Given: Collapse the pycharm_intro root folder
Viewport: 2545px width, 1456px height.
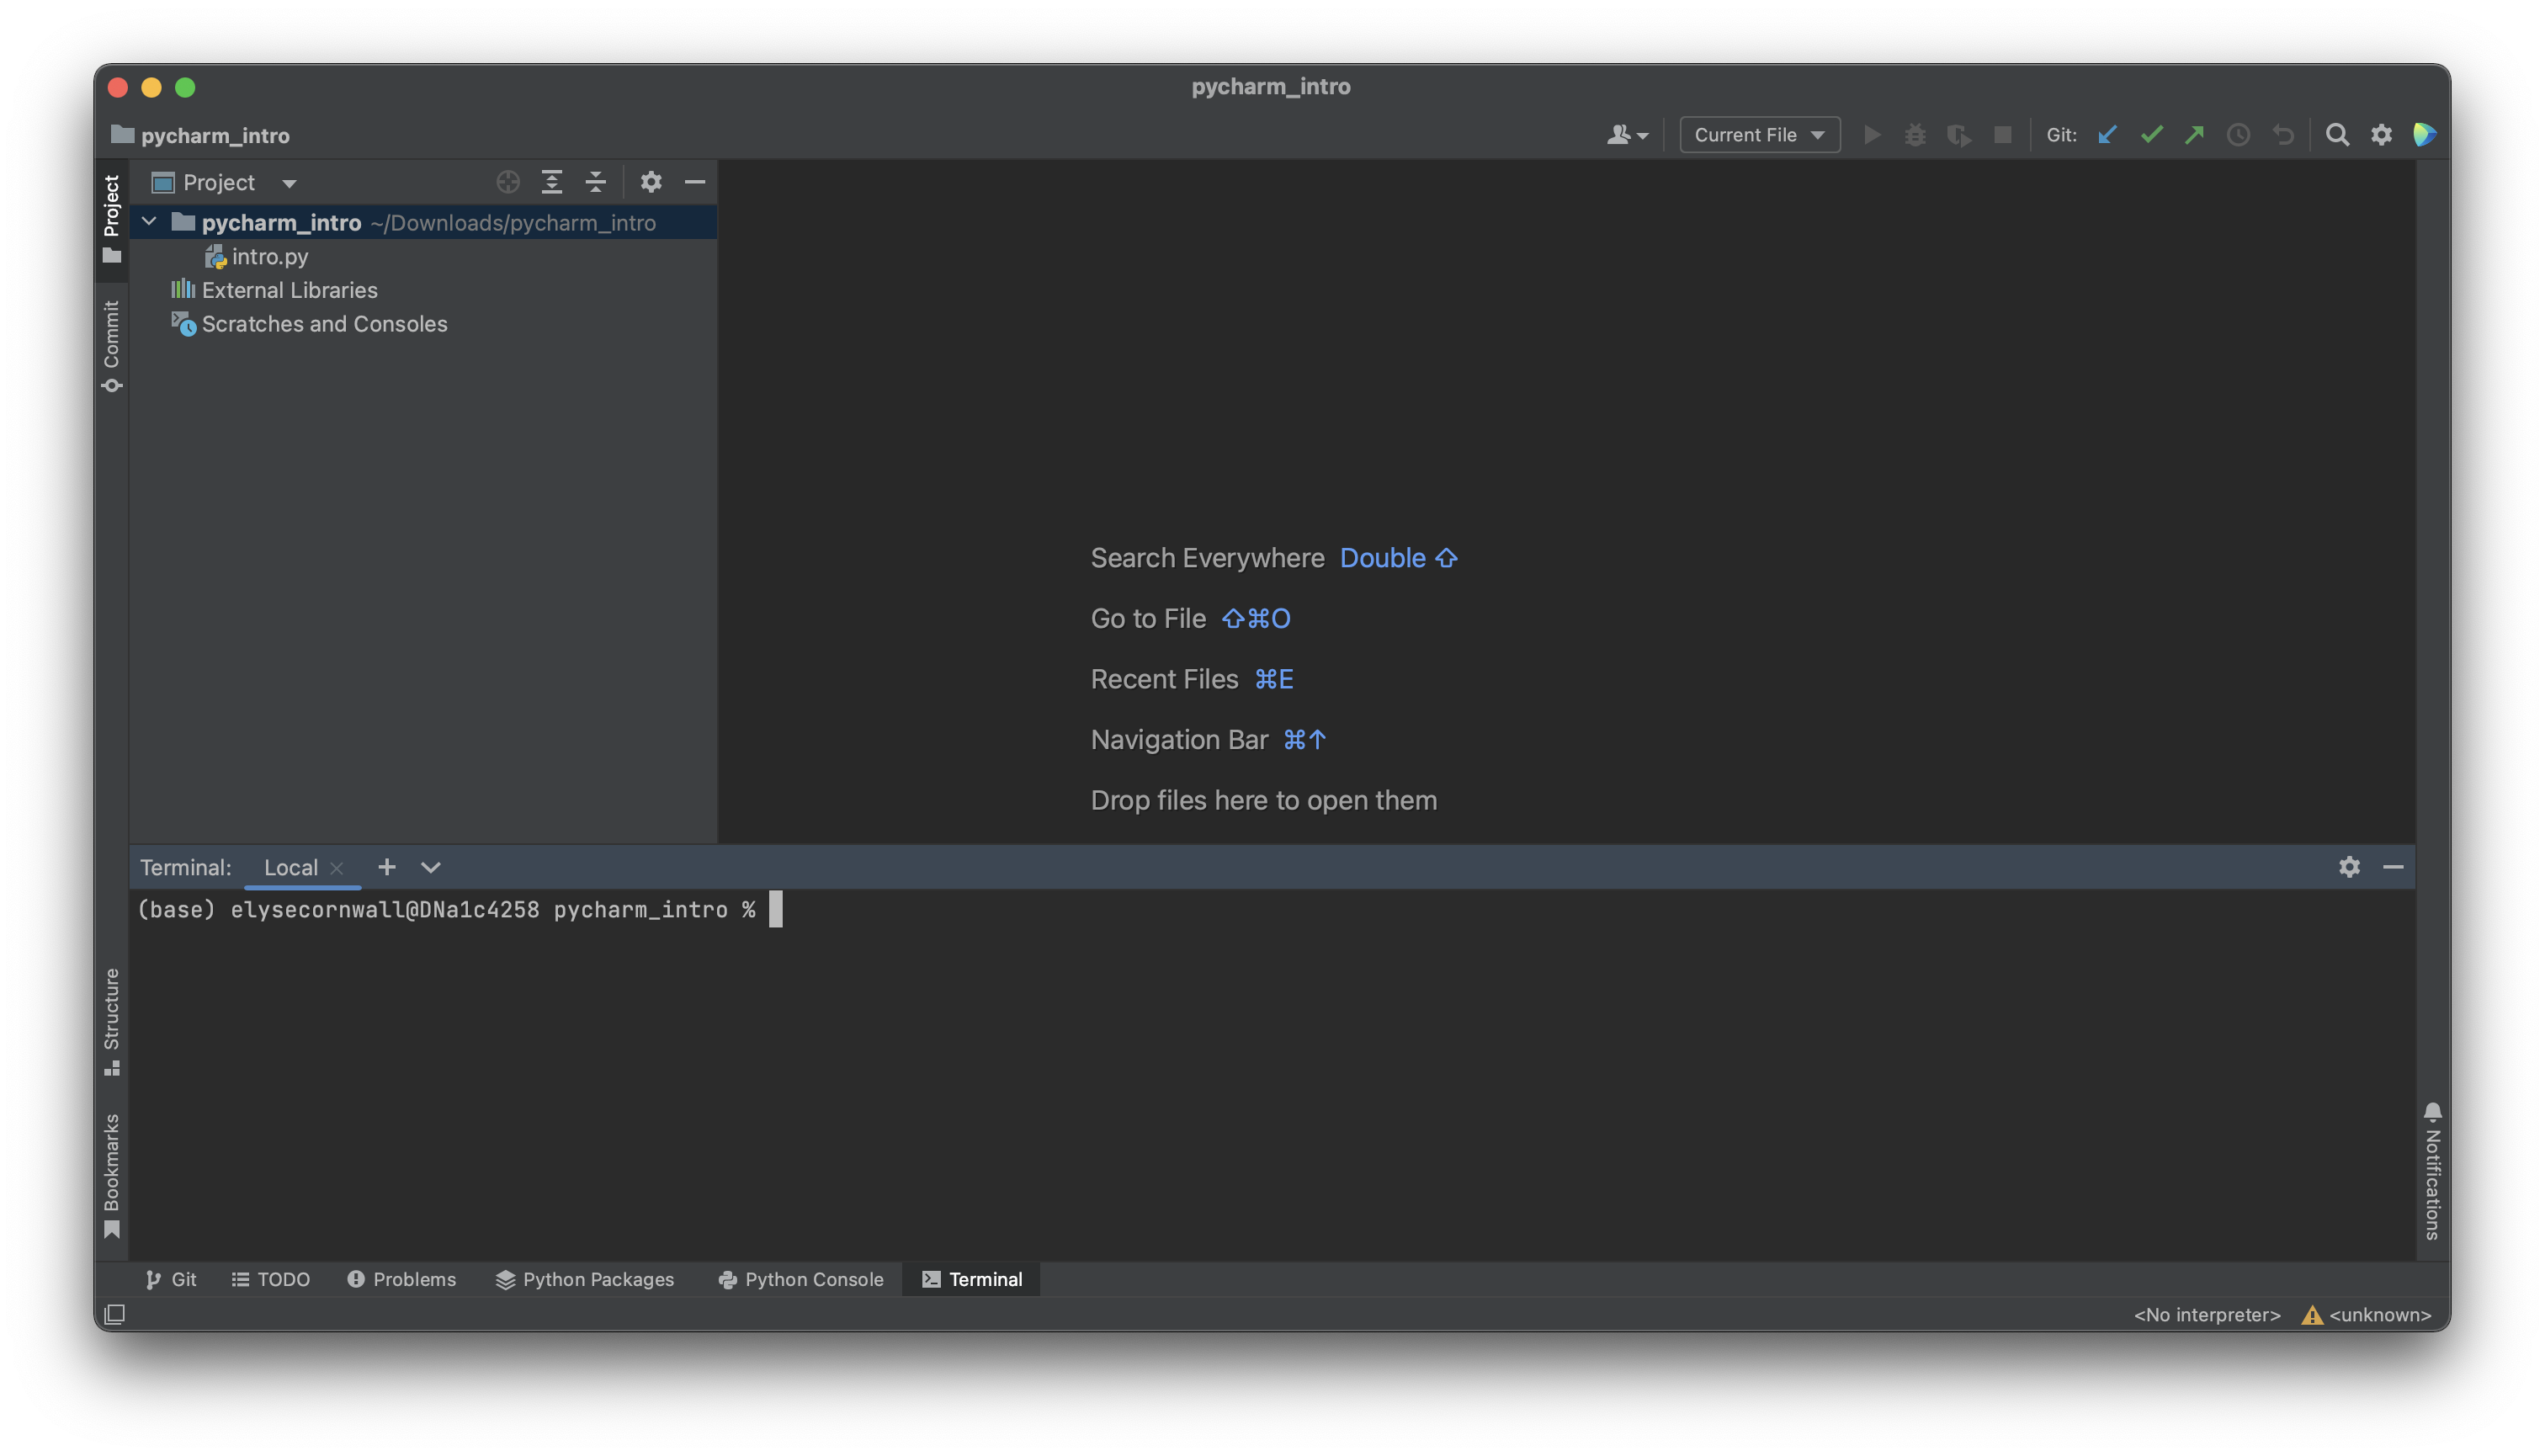Looking at the screenshot, I should pos(149,222).
